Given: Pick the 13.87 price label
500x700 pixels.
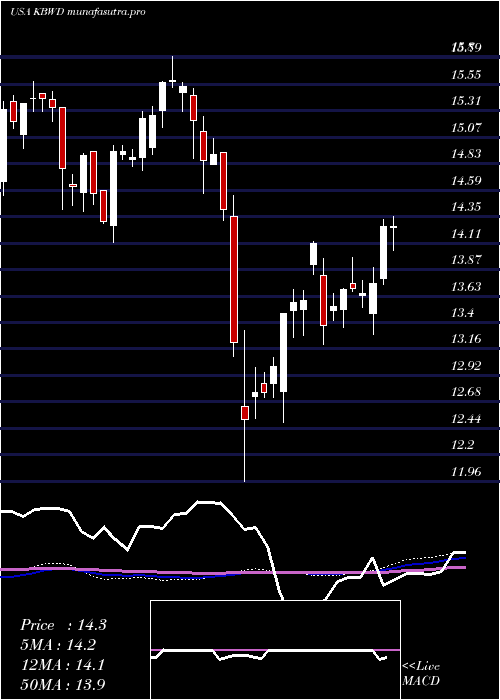Looking at the screenshot, I should click(x=466, y=259).
